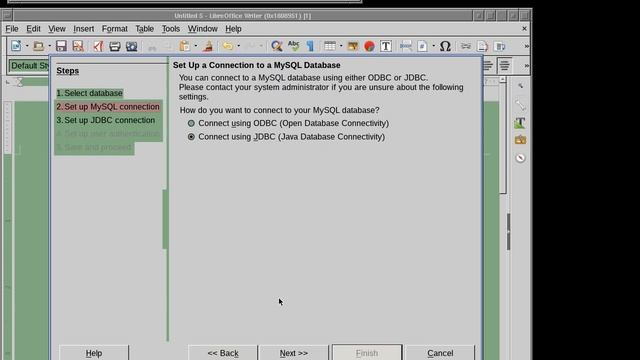Click the Paste clipboard icon
The width and height of the screenshot is (640, 360).
coord(184,46)
